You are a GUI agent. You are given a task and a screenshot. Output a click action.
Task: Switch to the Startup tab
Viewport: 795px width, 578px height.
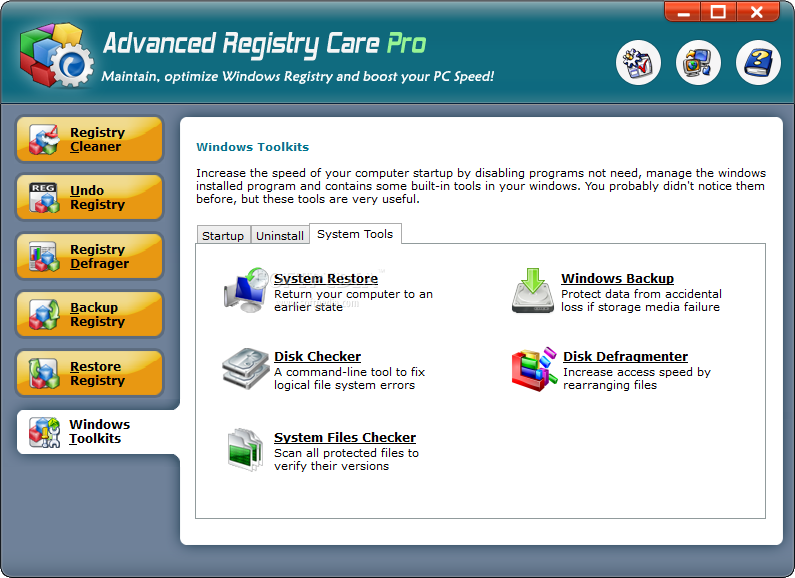coord(223,235)
